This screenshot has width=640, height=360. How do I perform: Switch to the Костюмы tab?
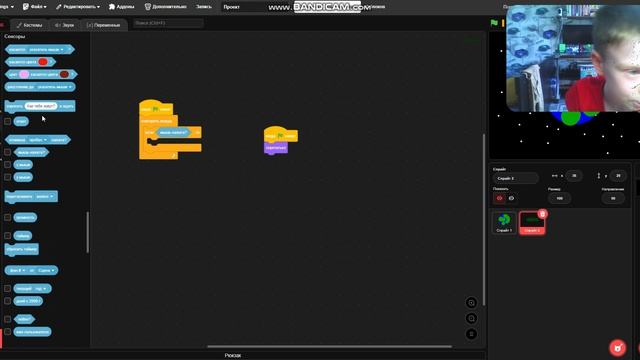(x=29, y=25)
